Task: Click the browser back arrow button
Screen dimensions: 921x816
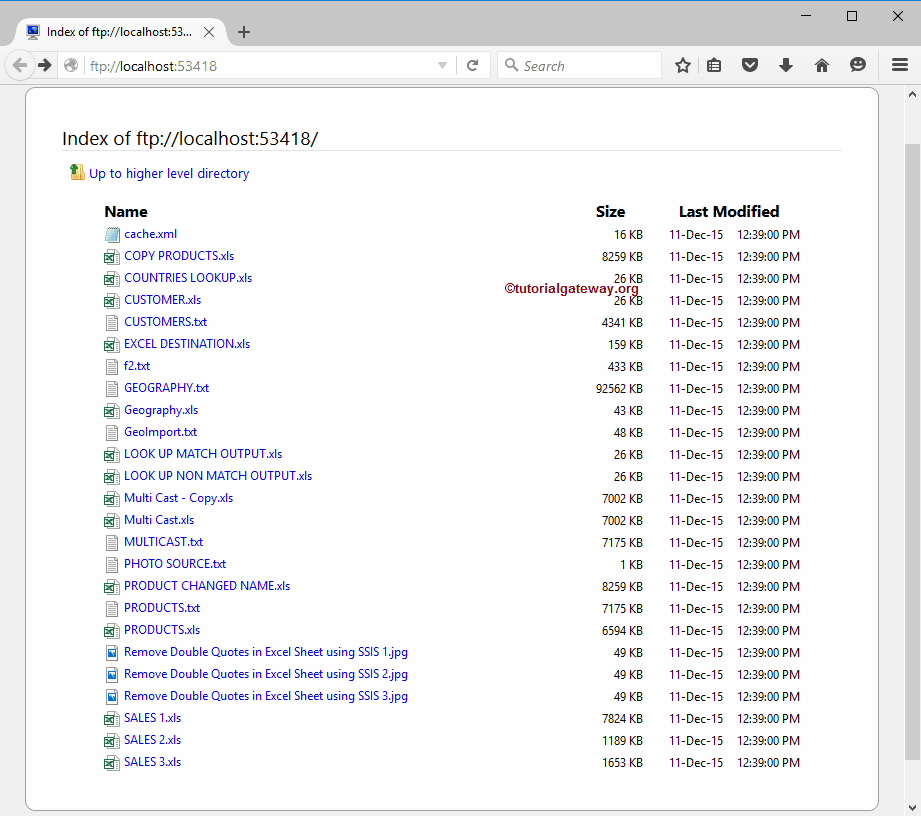Action: pos(20,66)
